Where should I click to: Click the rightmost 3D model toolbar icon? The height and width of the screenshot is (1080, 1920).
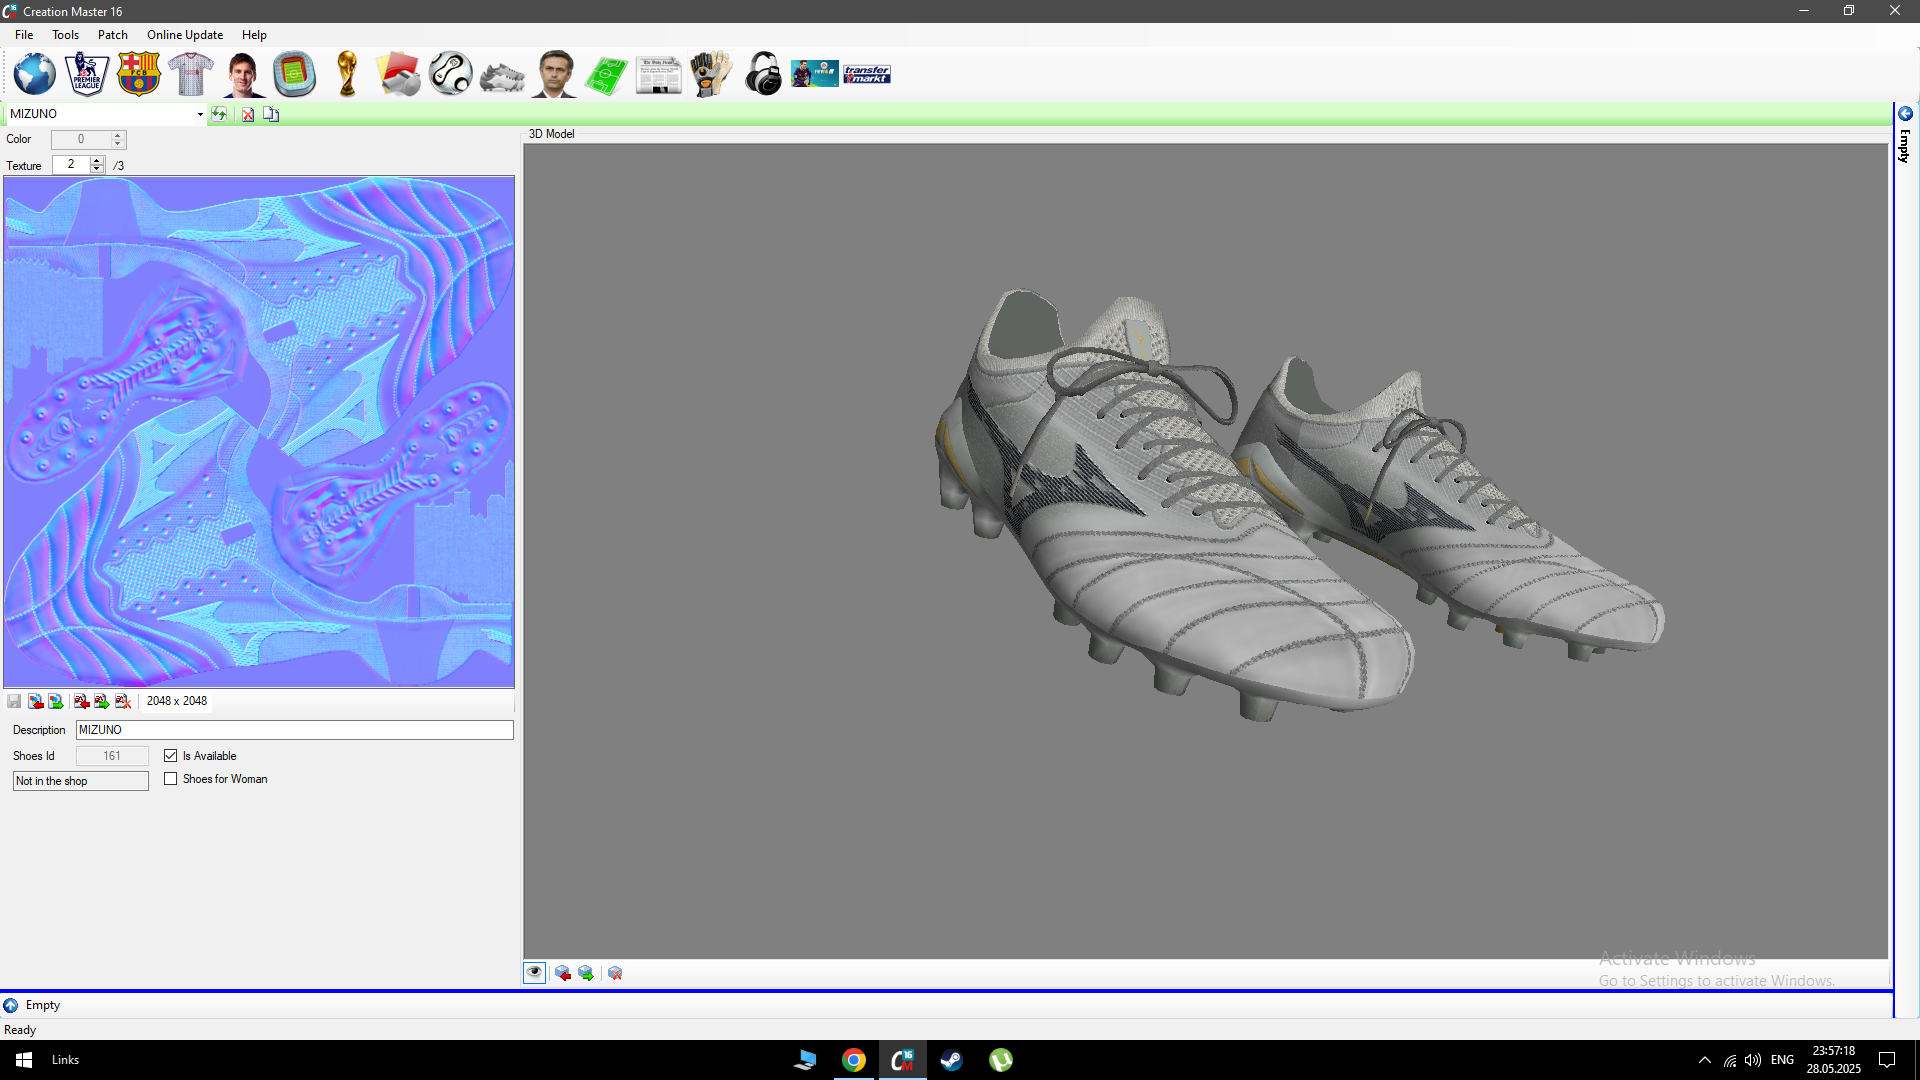[615, 973]
